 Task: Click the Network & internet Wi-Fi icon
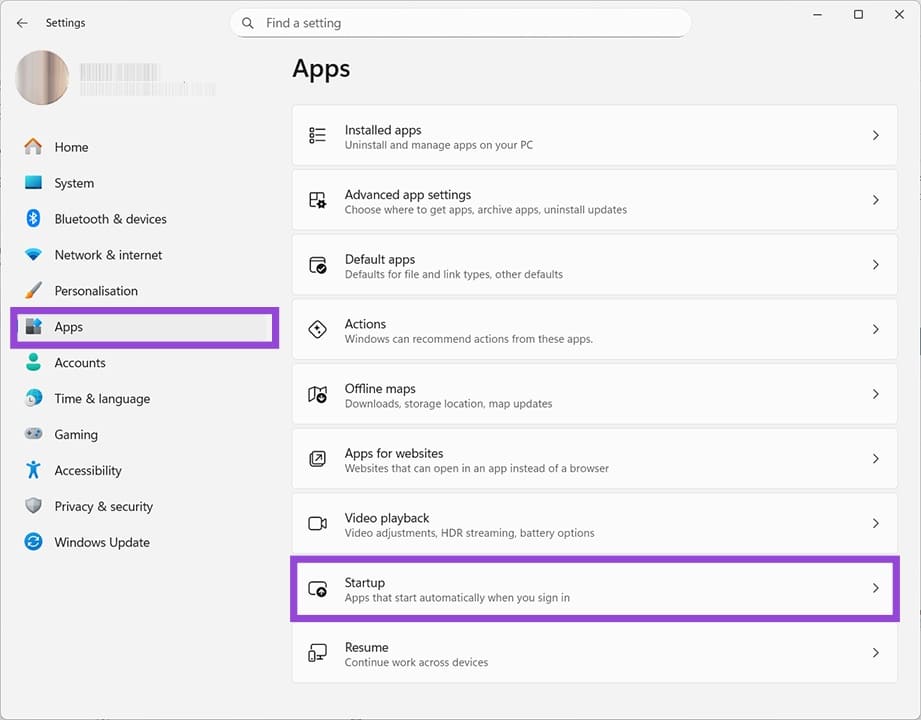coord(34,255)
